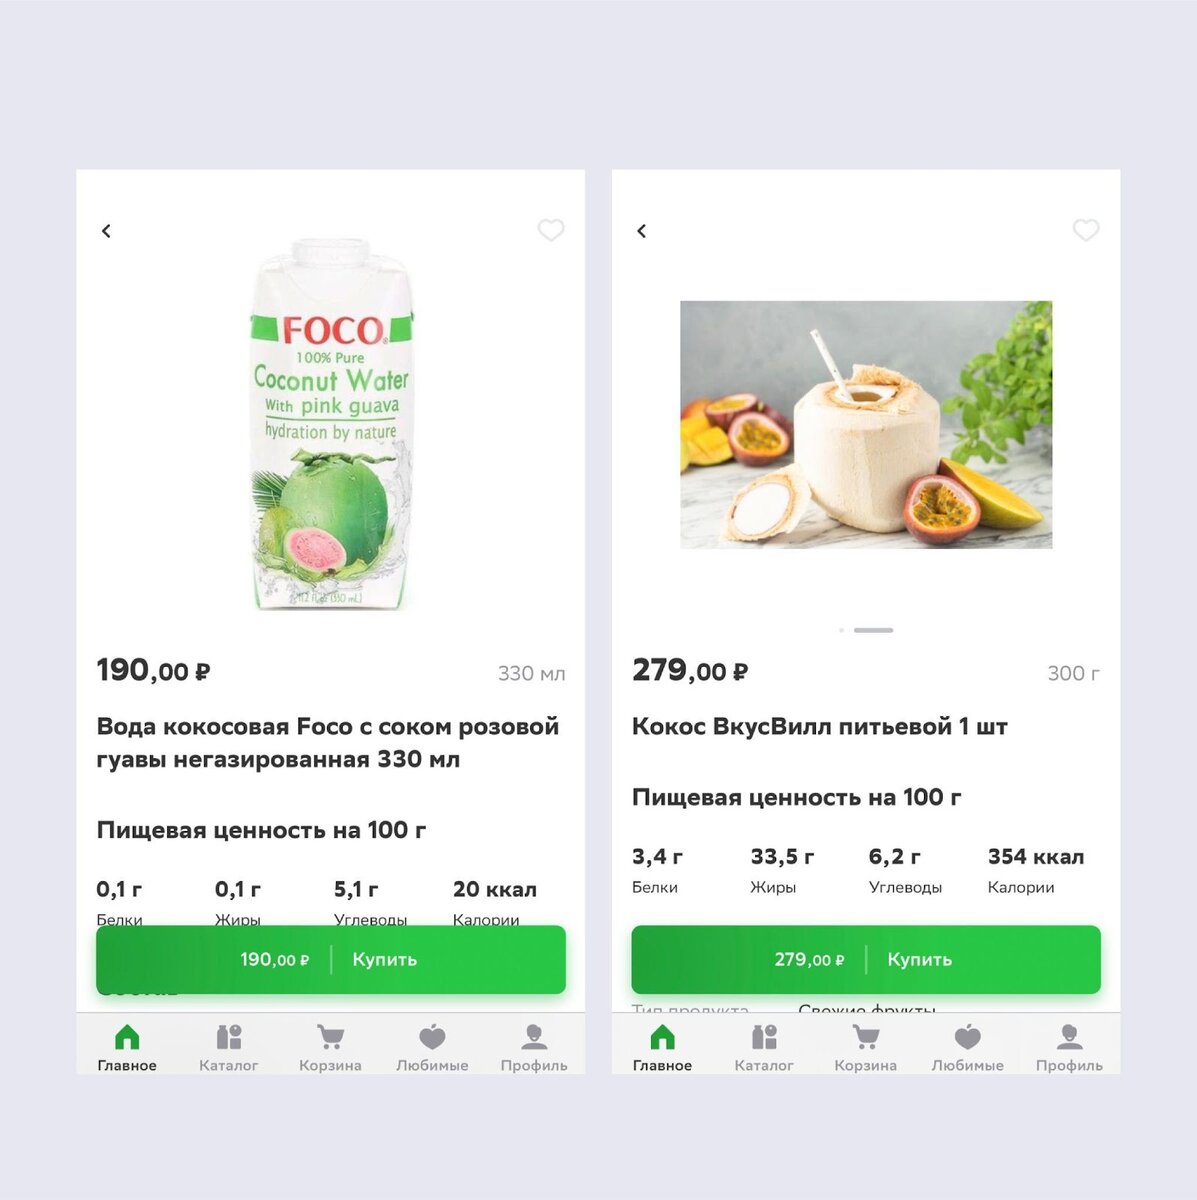Select the image carousel page indicator
The width and height of the screenshot is (1197, 1200).
pyautogui.click(x=866, y=630)
